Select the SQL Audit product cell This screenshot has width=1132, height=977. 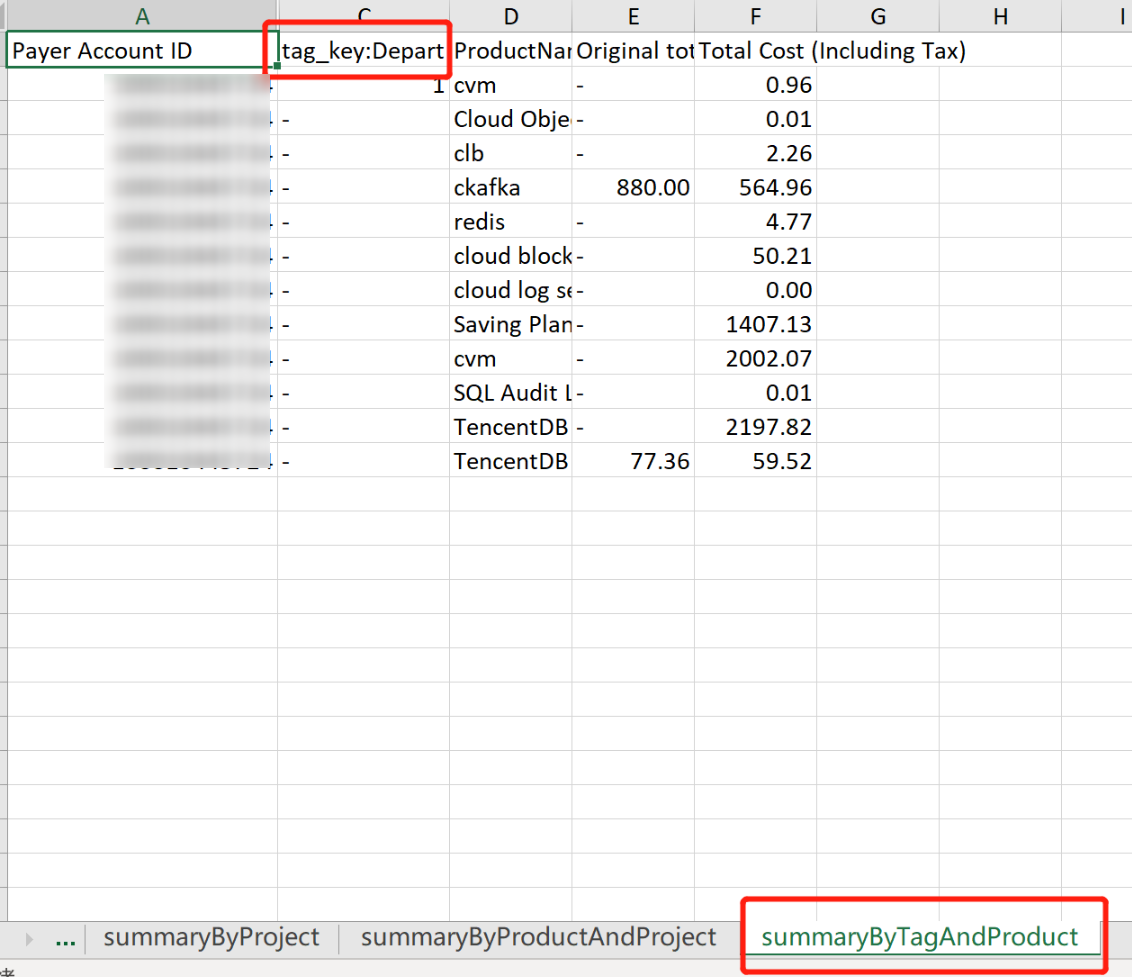coord(510,392)
